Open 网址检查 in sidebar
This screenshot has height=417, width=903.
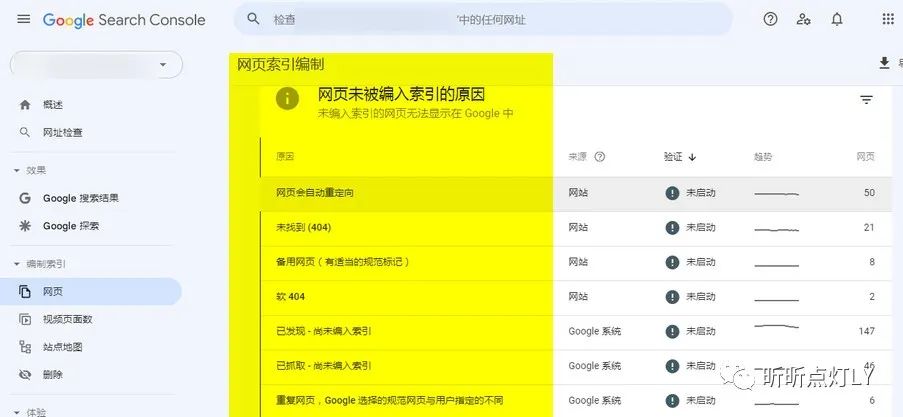point(64,132)
